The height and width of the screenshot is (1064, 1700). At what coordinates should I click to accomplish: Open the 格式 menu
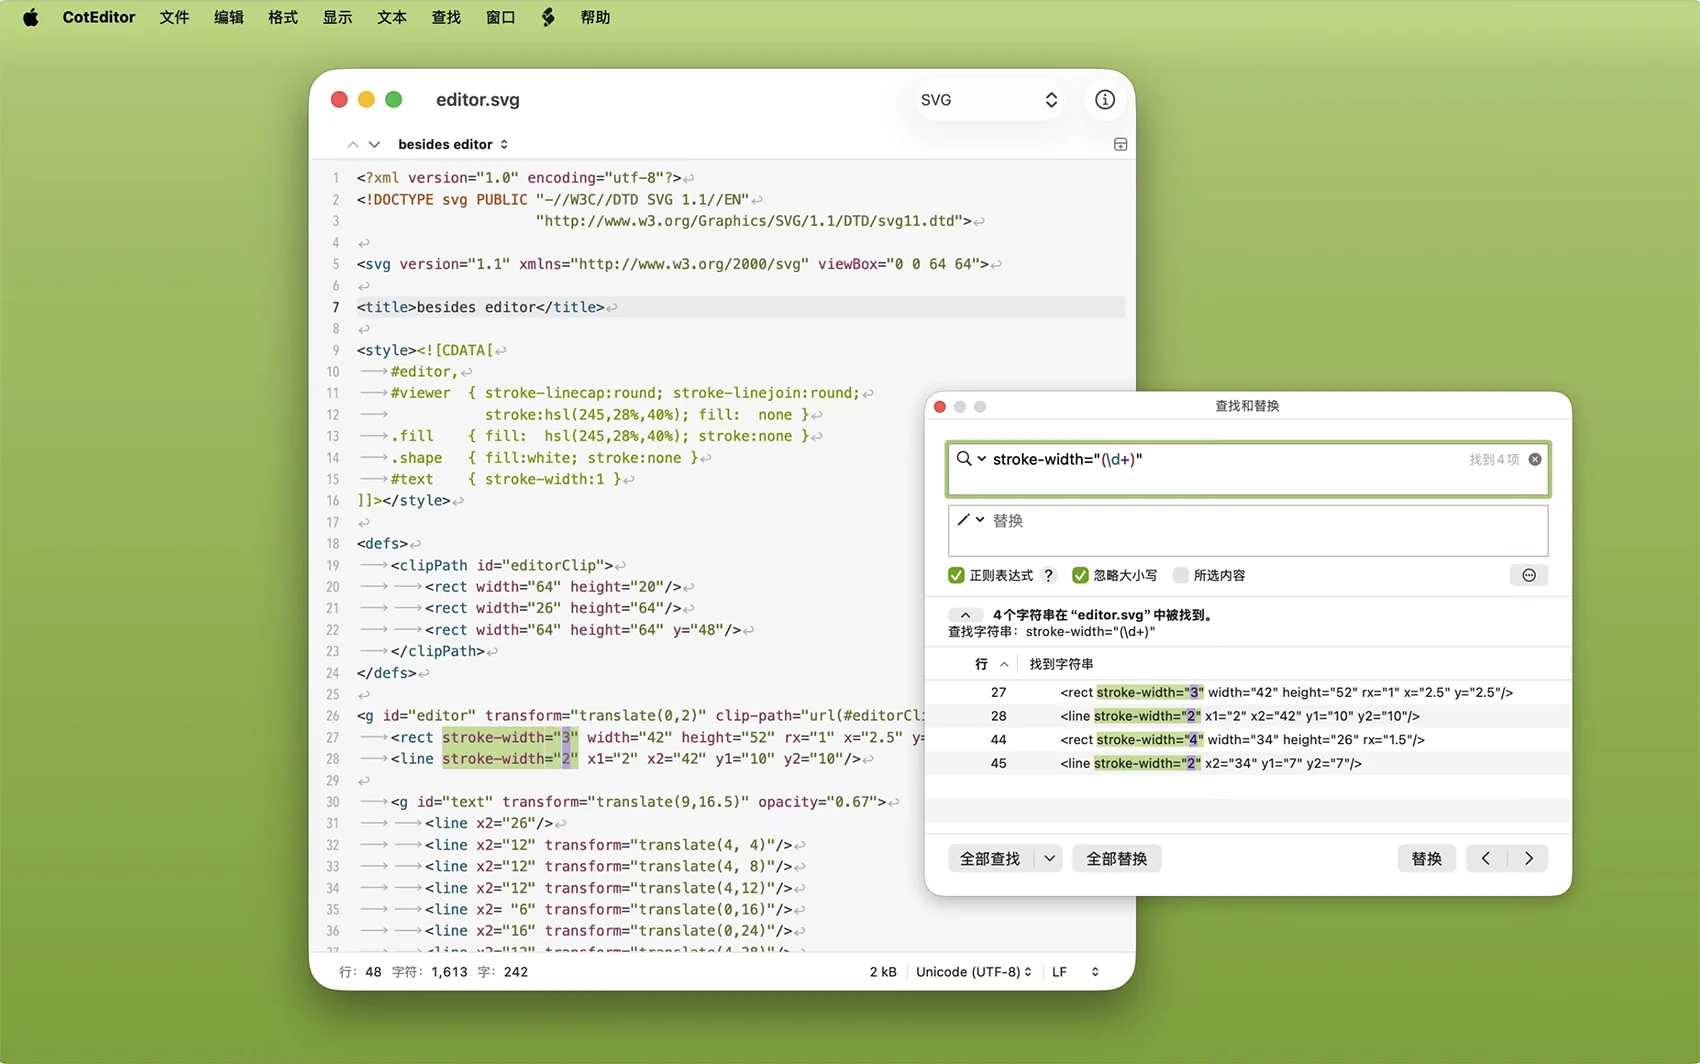tap(283, 17)
